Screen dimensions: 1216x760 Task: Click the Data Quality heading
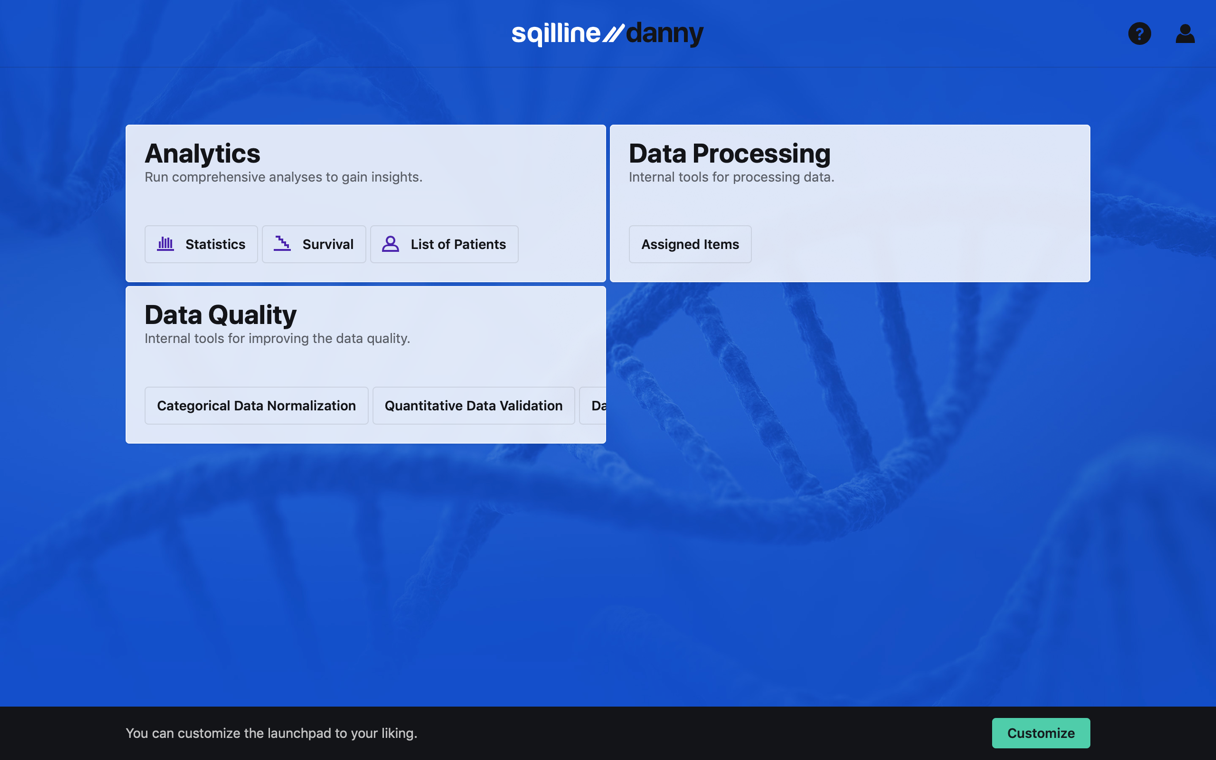pos(220,315)
